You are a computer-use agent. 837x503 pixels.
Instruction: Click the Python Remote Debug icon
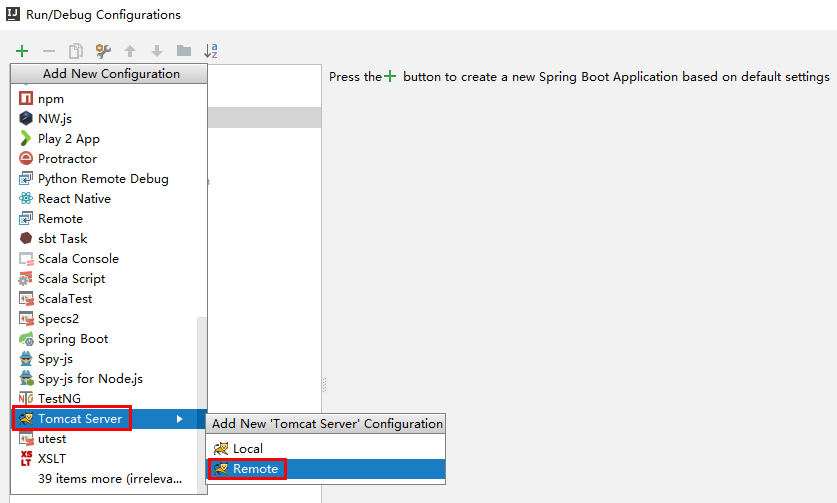(26, 178)
